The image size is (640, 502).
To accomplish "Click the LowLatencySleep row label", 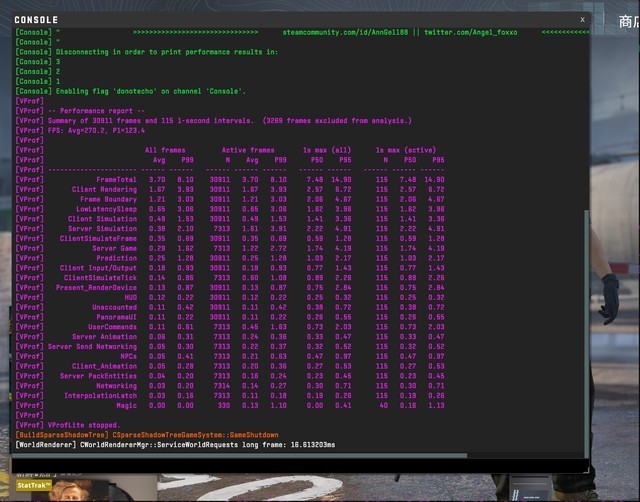I will coord(106,209).
